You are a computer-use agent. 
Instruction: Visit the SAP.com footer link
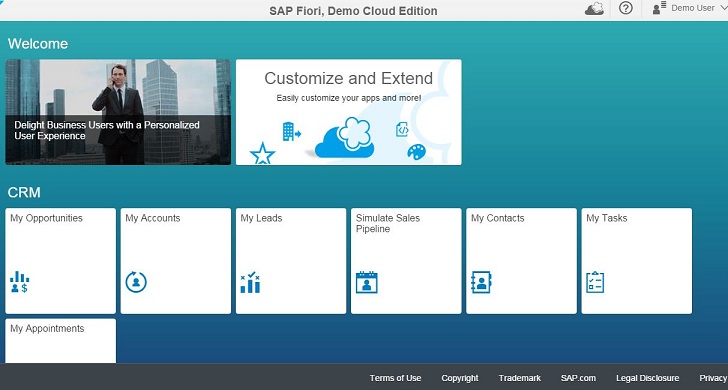578,378
